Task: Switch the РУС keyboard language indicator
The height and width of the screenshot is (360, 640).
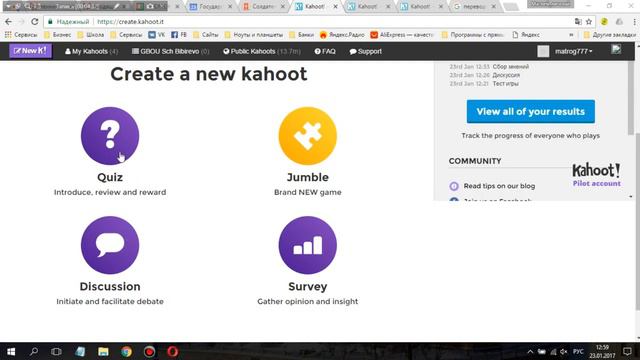Action: click(x=578, y=352)
